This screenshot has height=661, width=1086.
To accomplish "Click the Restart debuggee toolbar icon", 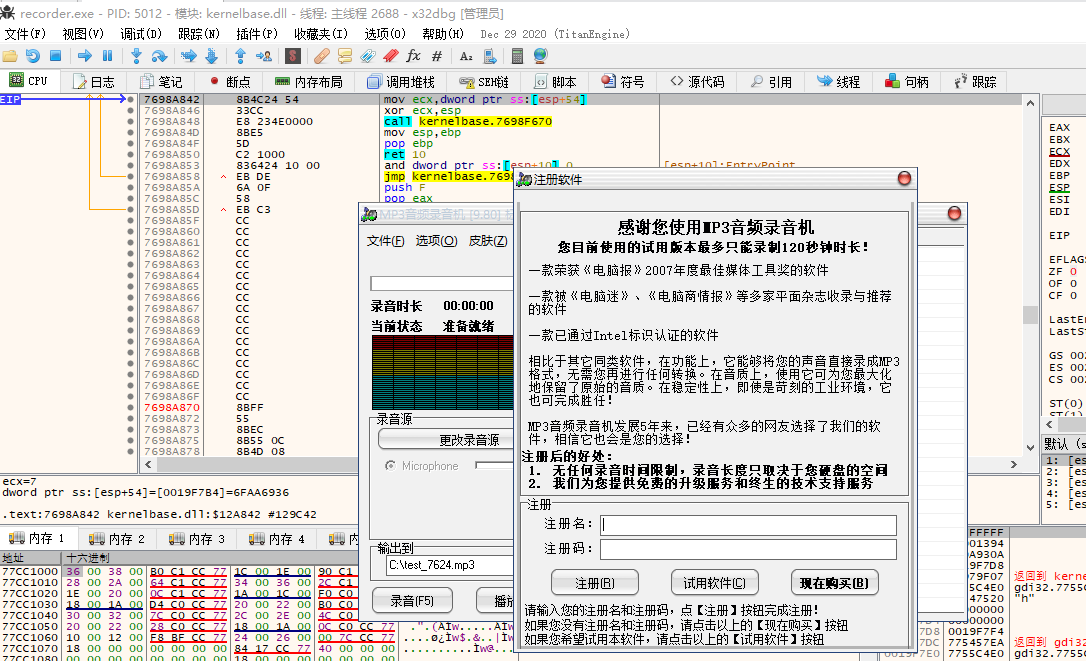I will (x=33, y=56).
